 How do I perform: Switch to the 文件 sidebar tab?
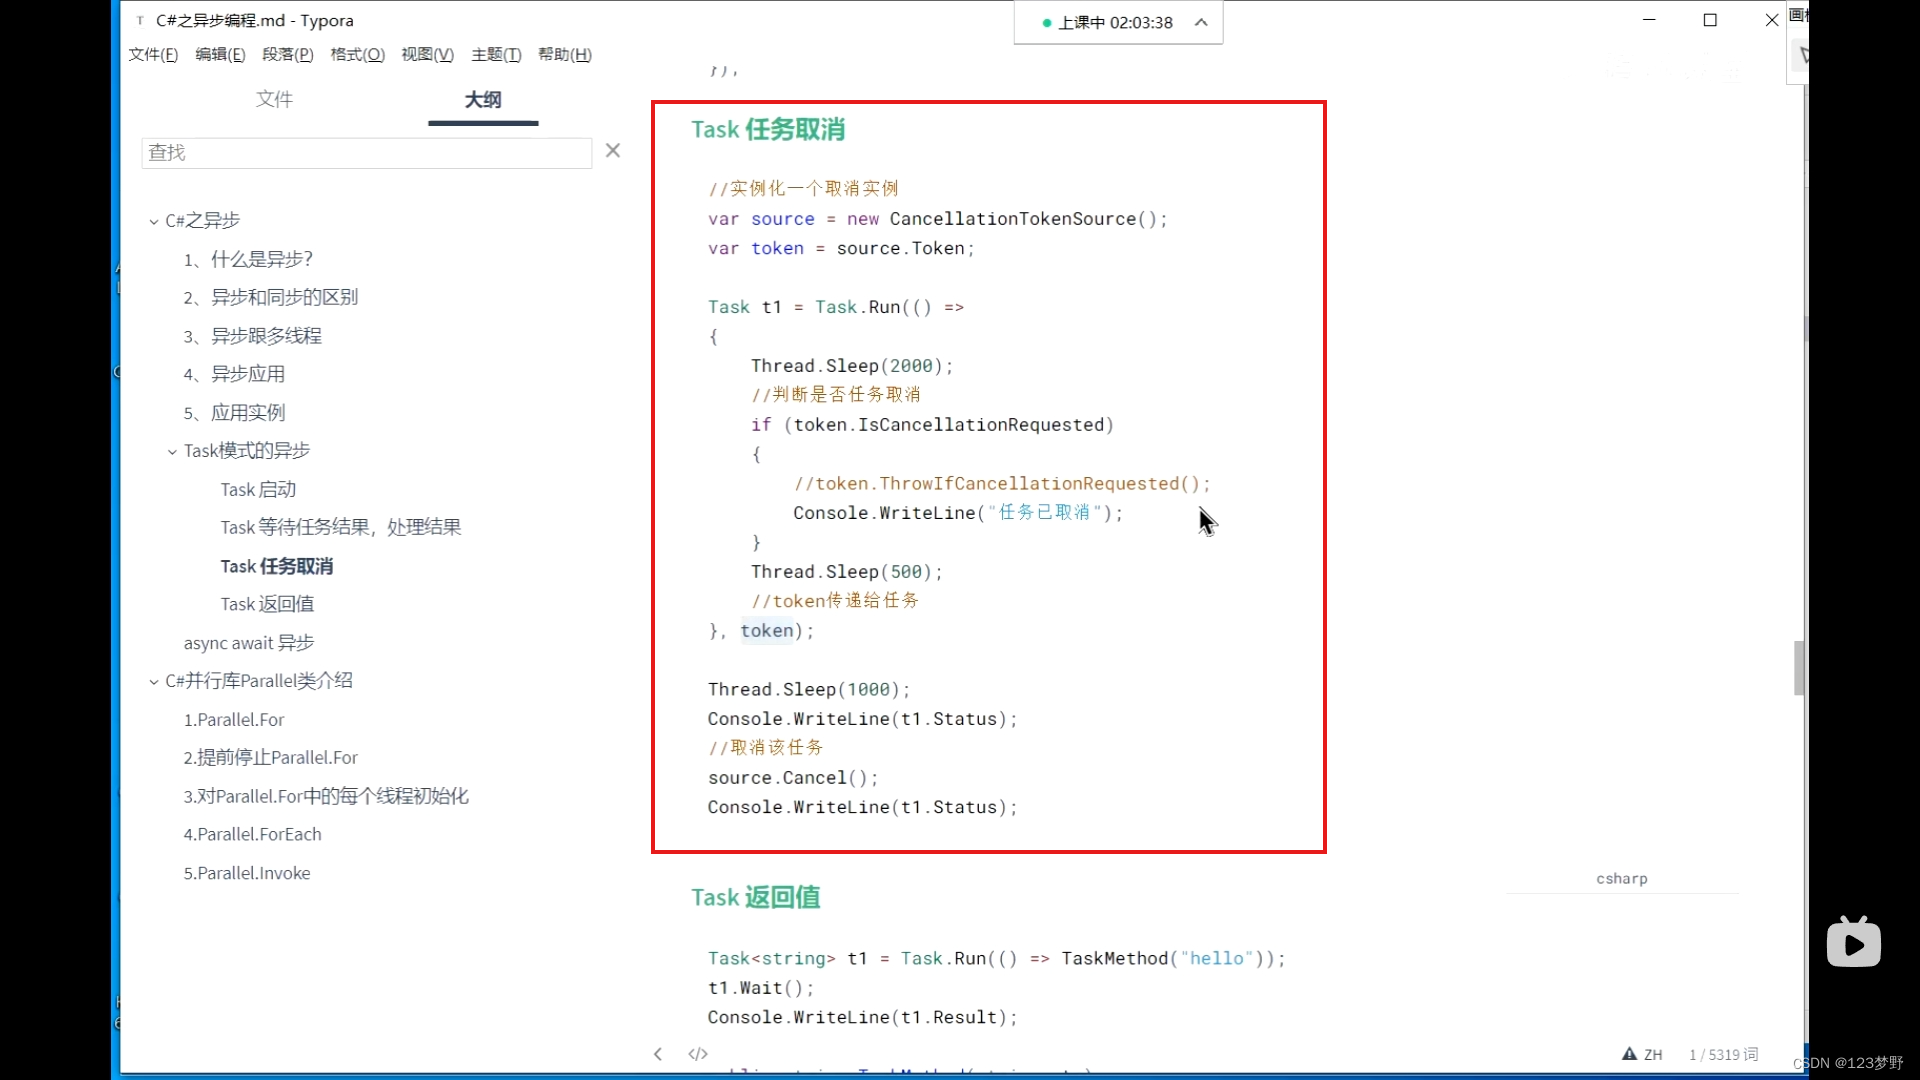[274, 99]
